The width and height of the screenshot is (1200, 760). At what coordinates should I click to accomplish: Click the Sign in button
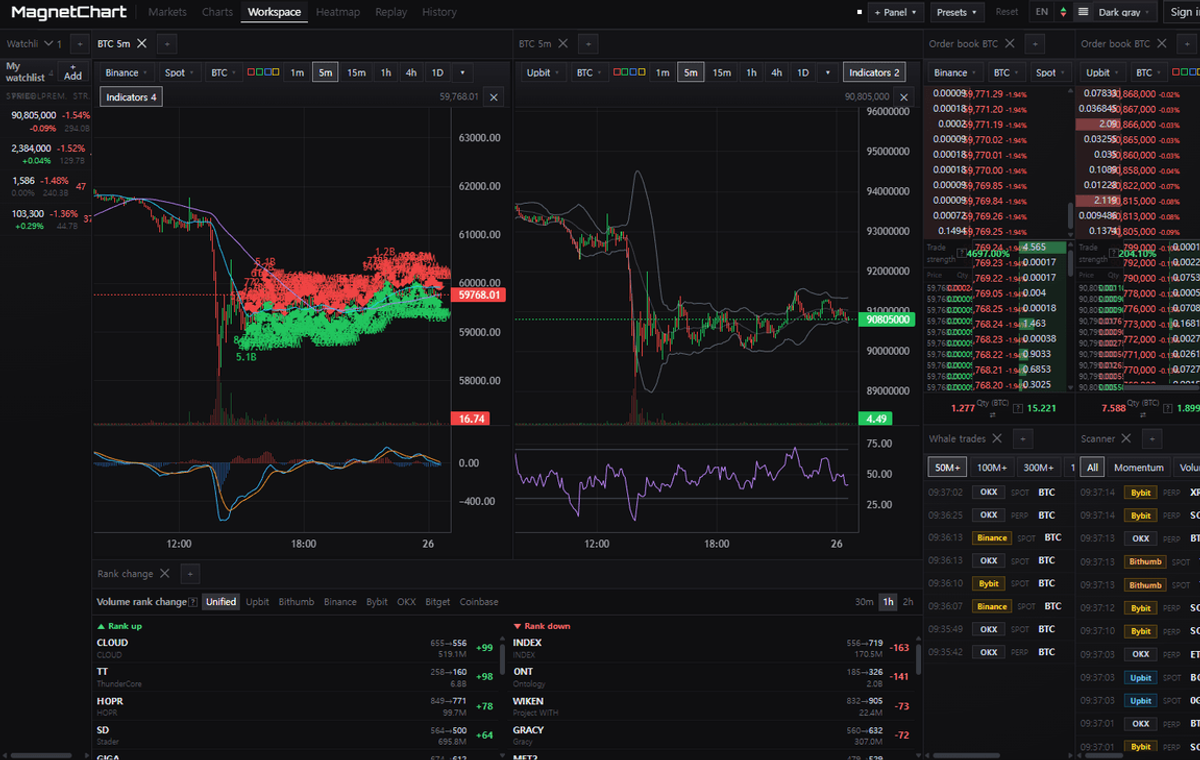(1184, 12)
